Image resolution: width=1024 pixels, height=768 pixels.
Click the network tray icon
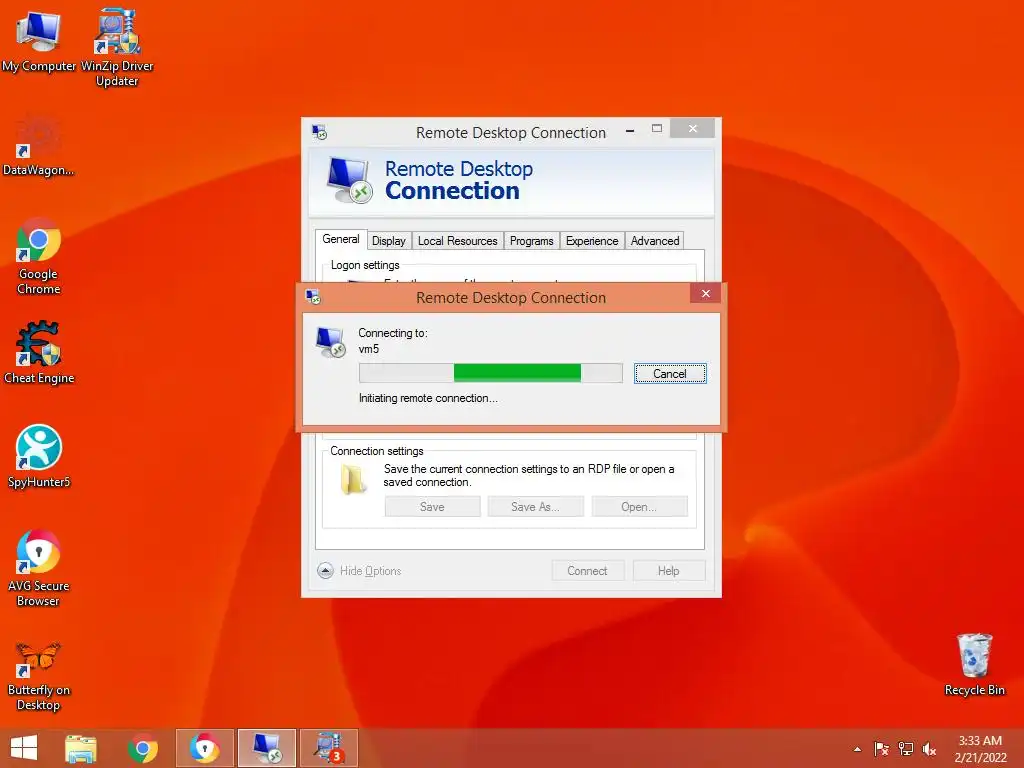[906, 749]
